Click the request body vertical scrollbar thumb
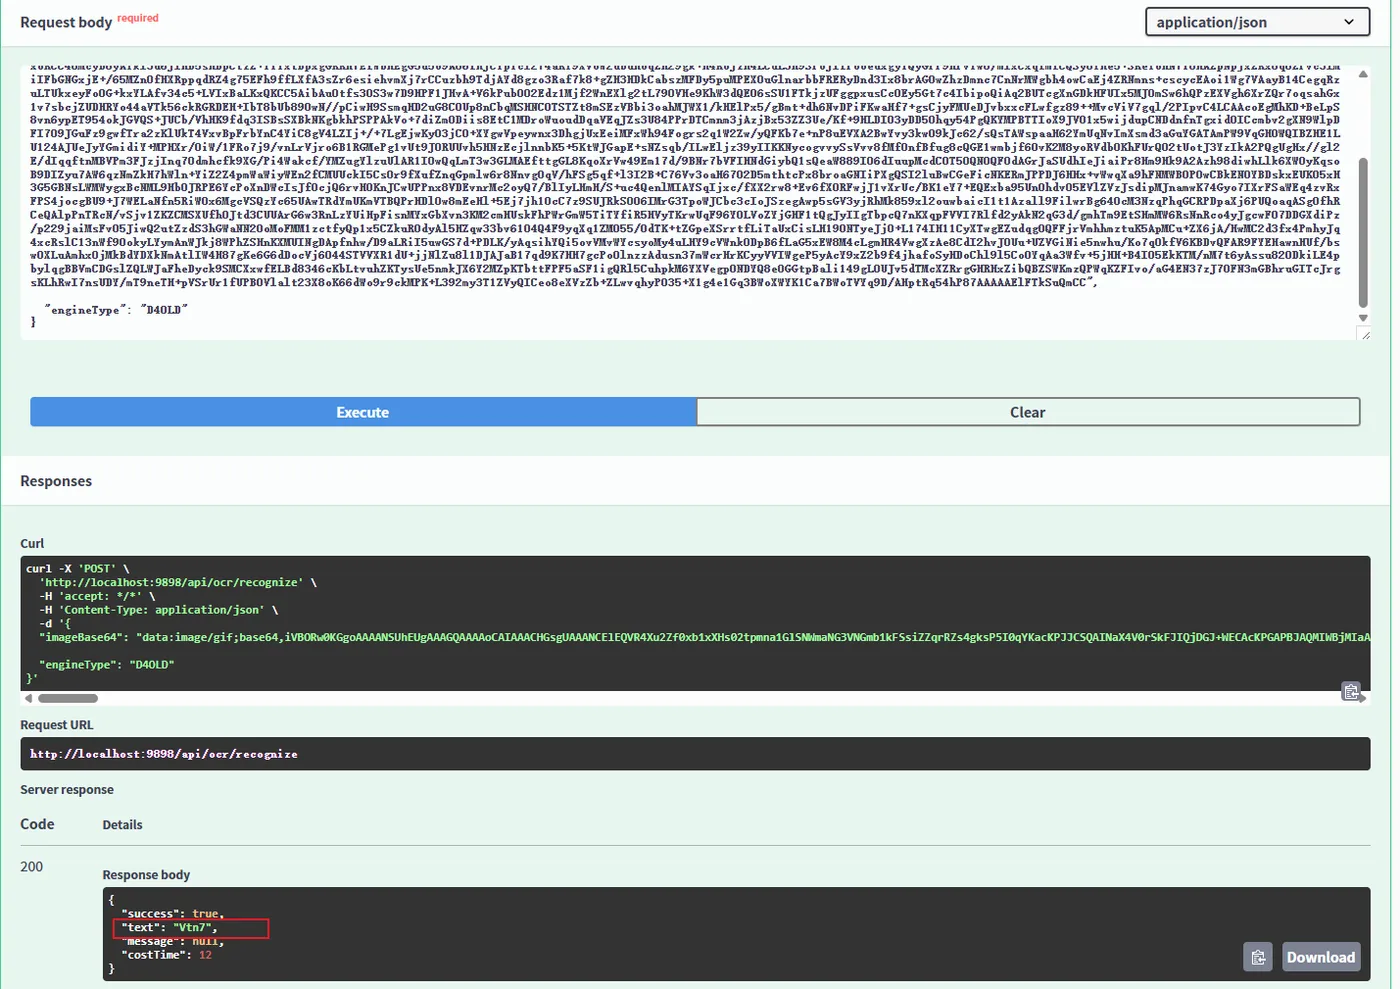Image resolution: width=1400 pixels, height=989 pixels. (x=1363, y=232)
